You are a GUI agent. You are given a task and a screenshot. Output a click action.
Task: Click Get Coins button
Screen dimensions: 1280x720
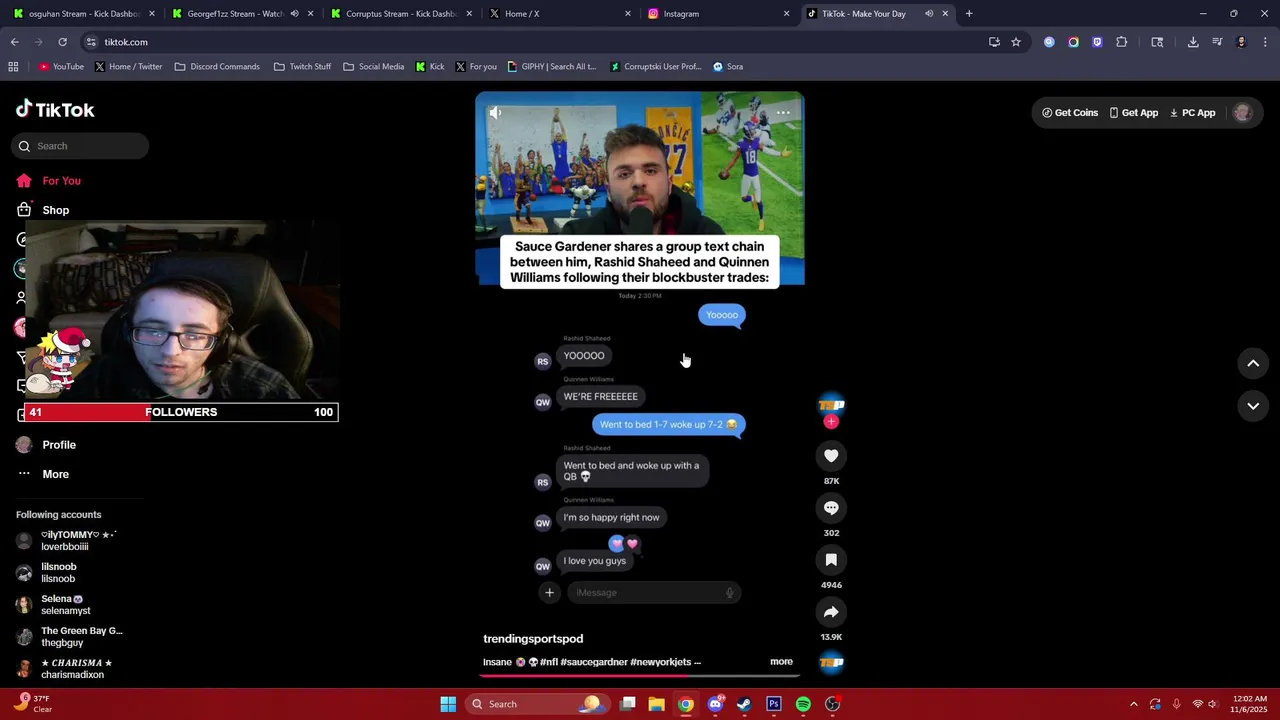[x=1070, y=113]
